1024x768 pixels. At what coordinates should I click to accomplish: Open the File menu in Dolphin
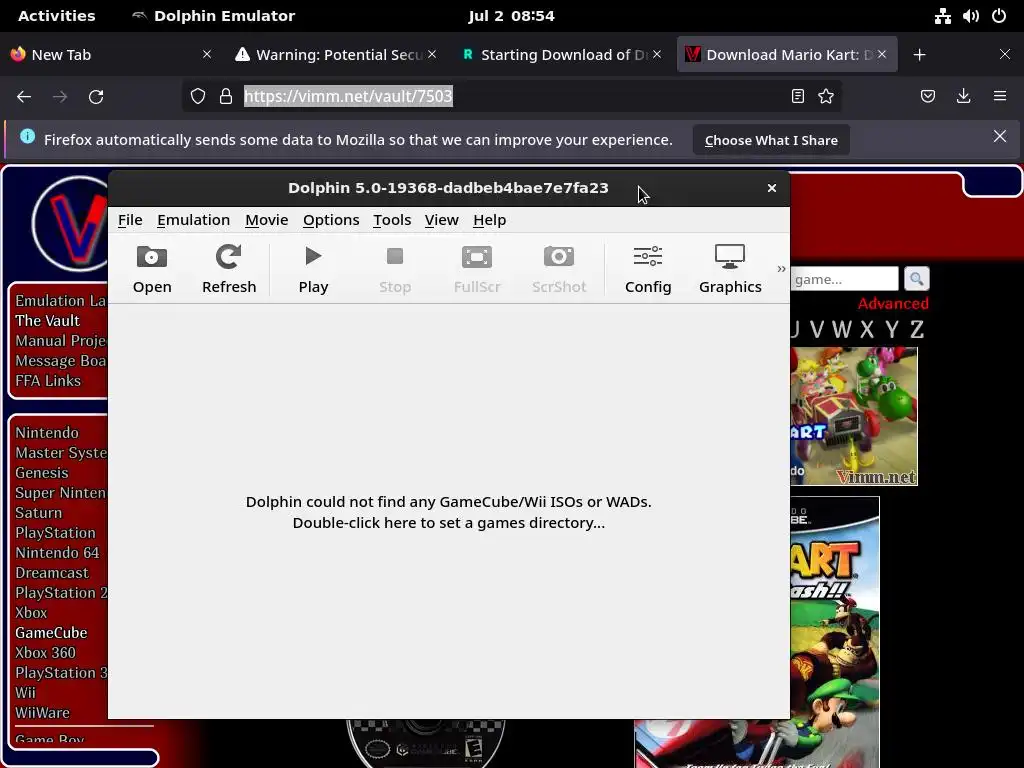(x=130, y=220)
